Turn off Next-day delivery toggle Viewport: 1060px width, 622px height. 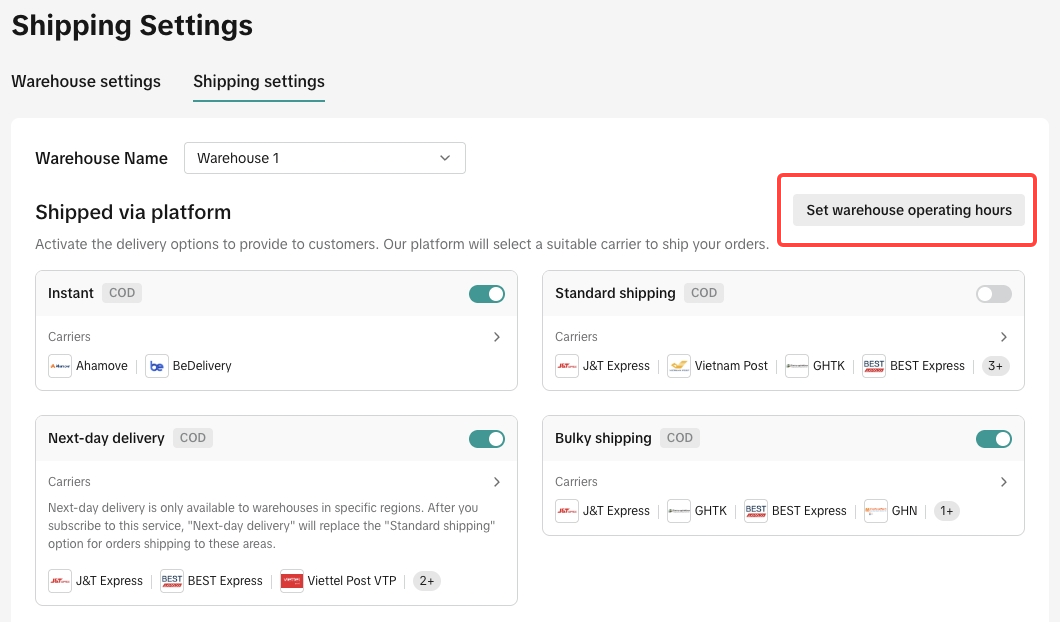(487, 439)
